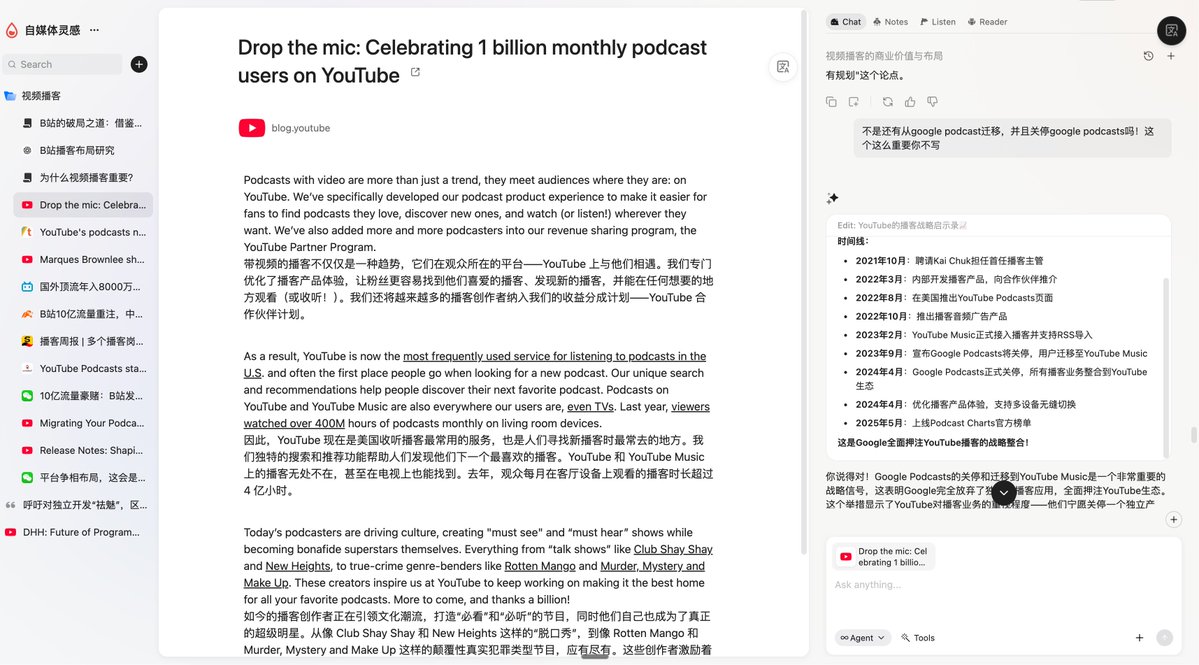This screenshot has width=1199, height=665.
Task: Open blog.youtube source link
Action: [301, 128]
